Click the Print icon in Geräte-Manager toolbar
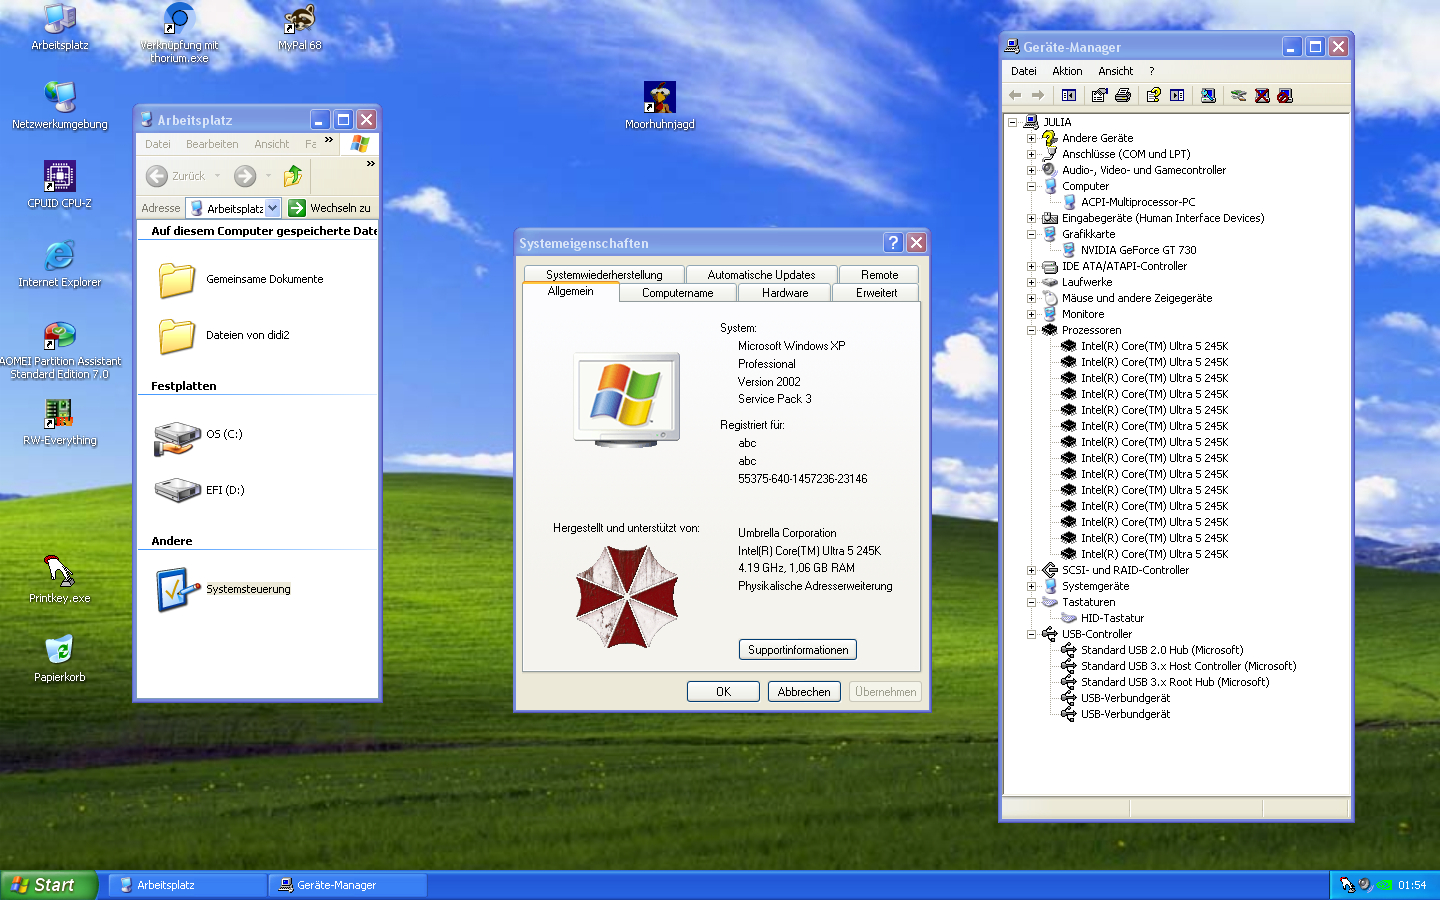Screen dimensions: 1440x900 coord(1123,95)
